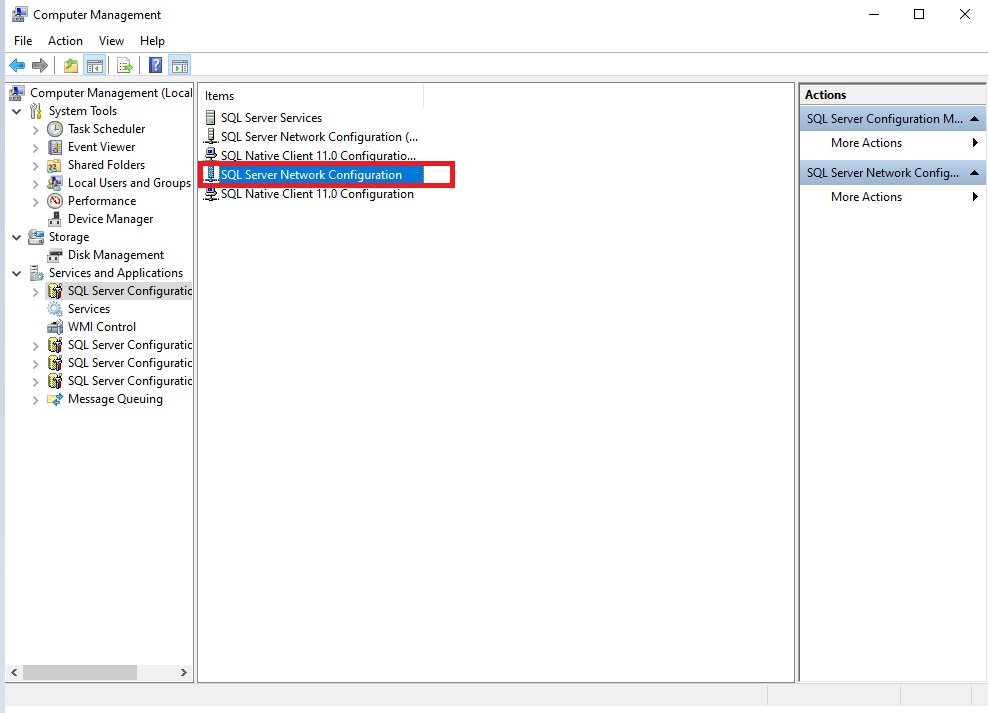Select SQL Server Services in the list
This screenshot has height=713, width=989.
point(271,118)
